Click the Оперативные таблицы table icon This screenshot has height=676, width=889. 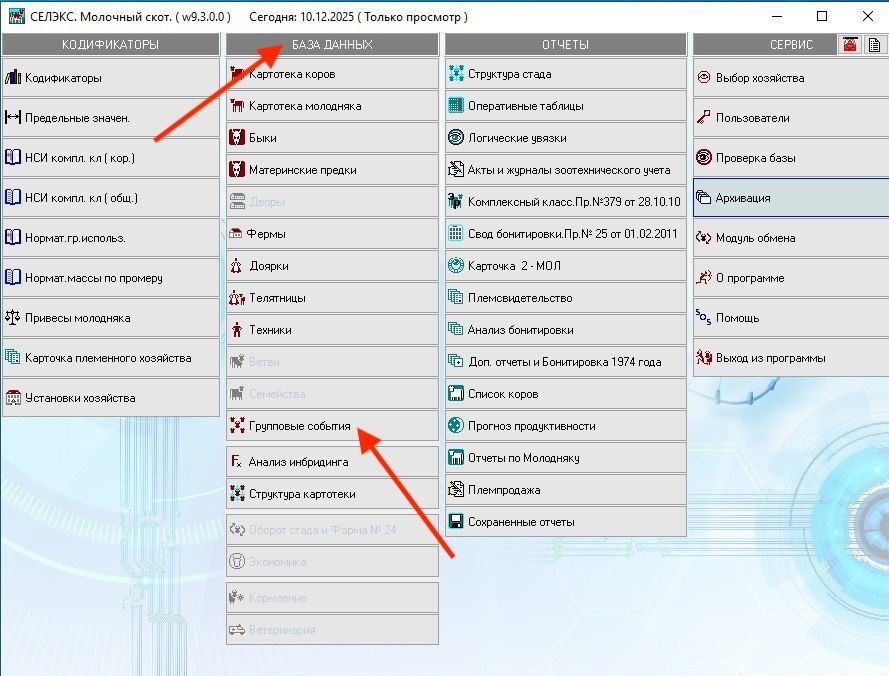456,105
